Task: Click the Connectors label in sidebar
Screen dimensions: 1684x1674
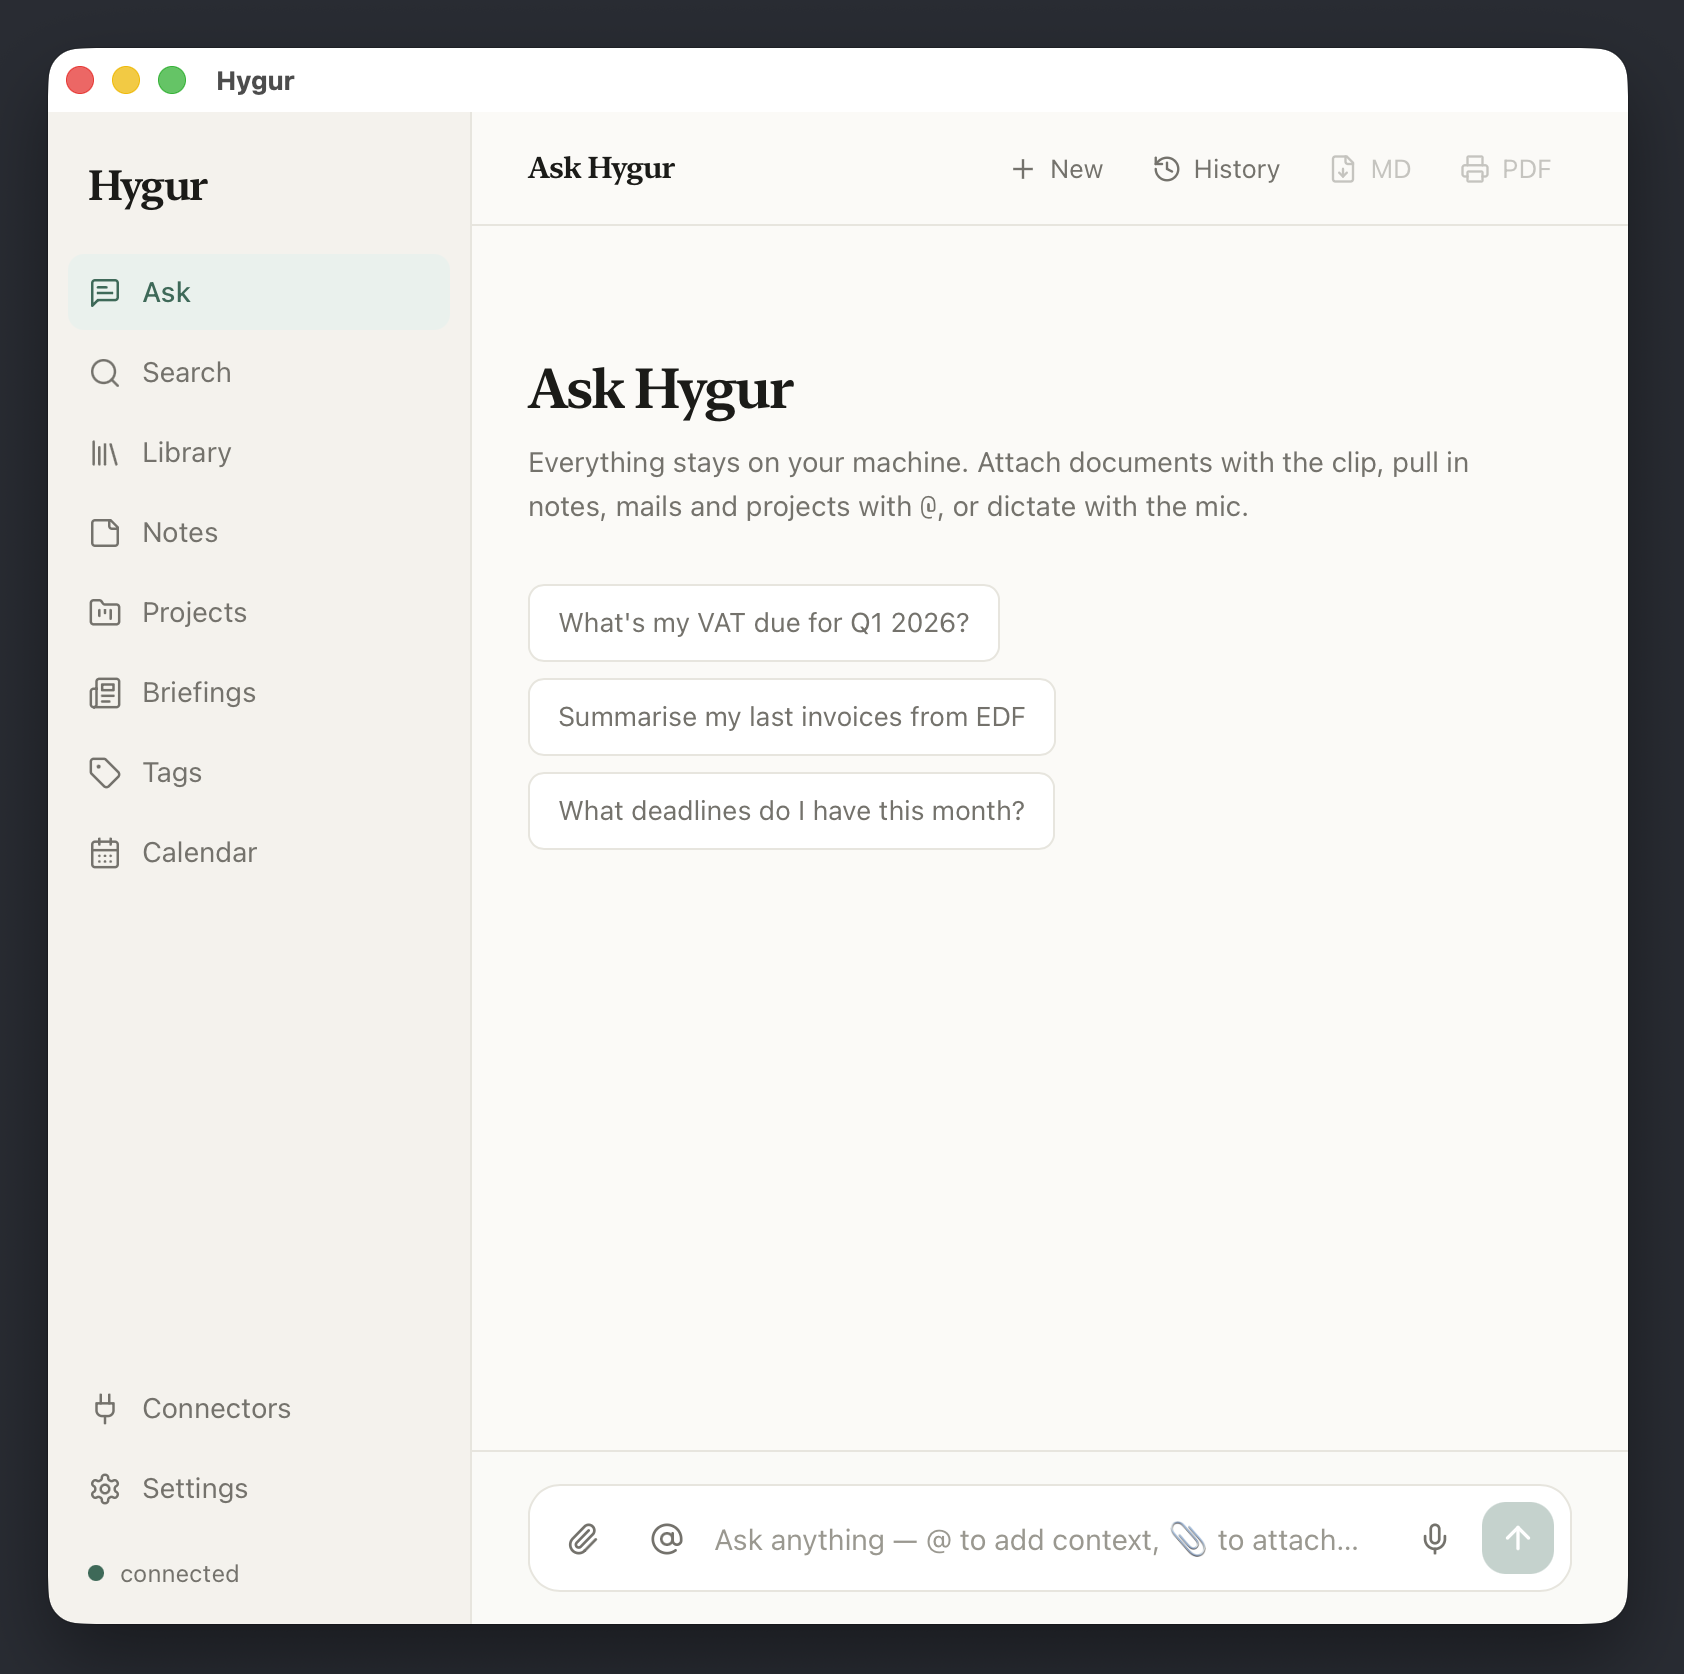Action: (217, 1408)
